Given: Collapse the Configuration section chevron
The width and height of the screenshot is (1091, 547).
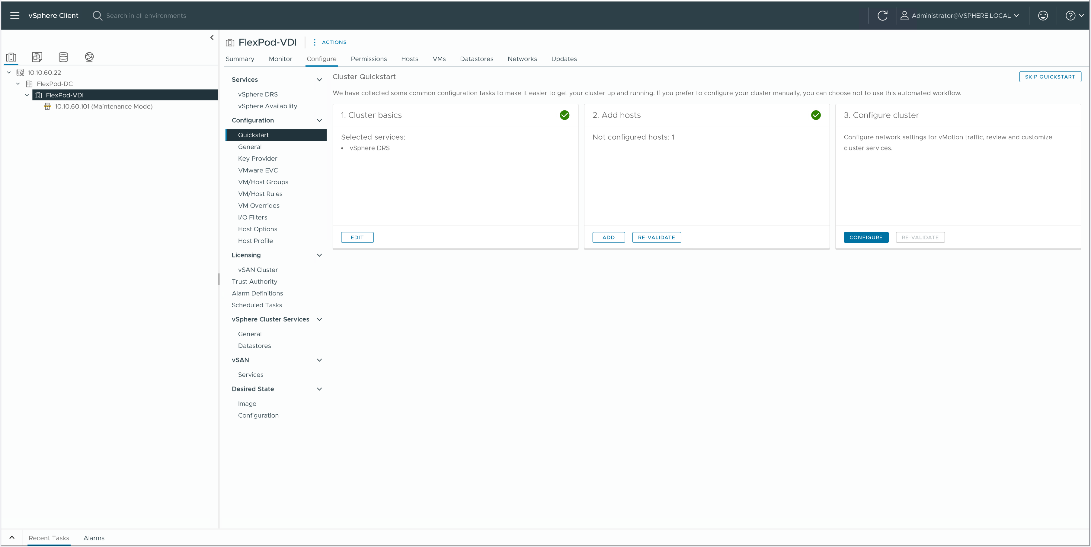Looking at the screenshot, I should point(319,120).
